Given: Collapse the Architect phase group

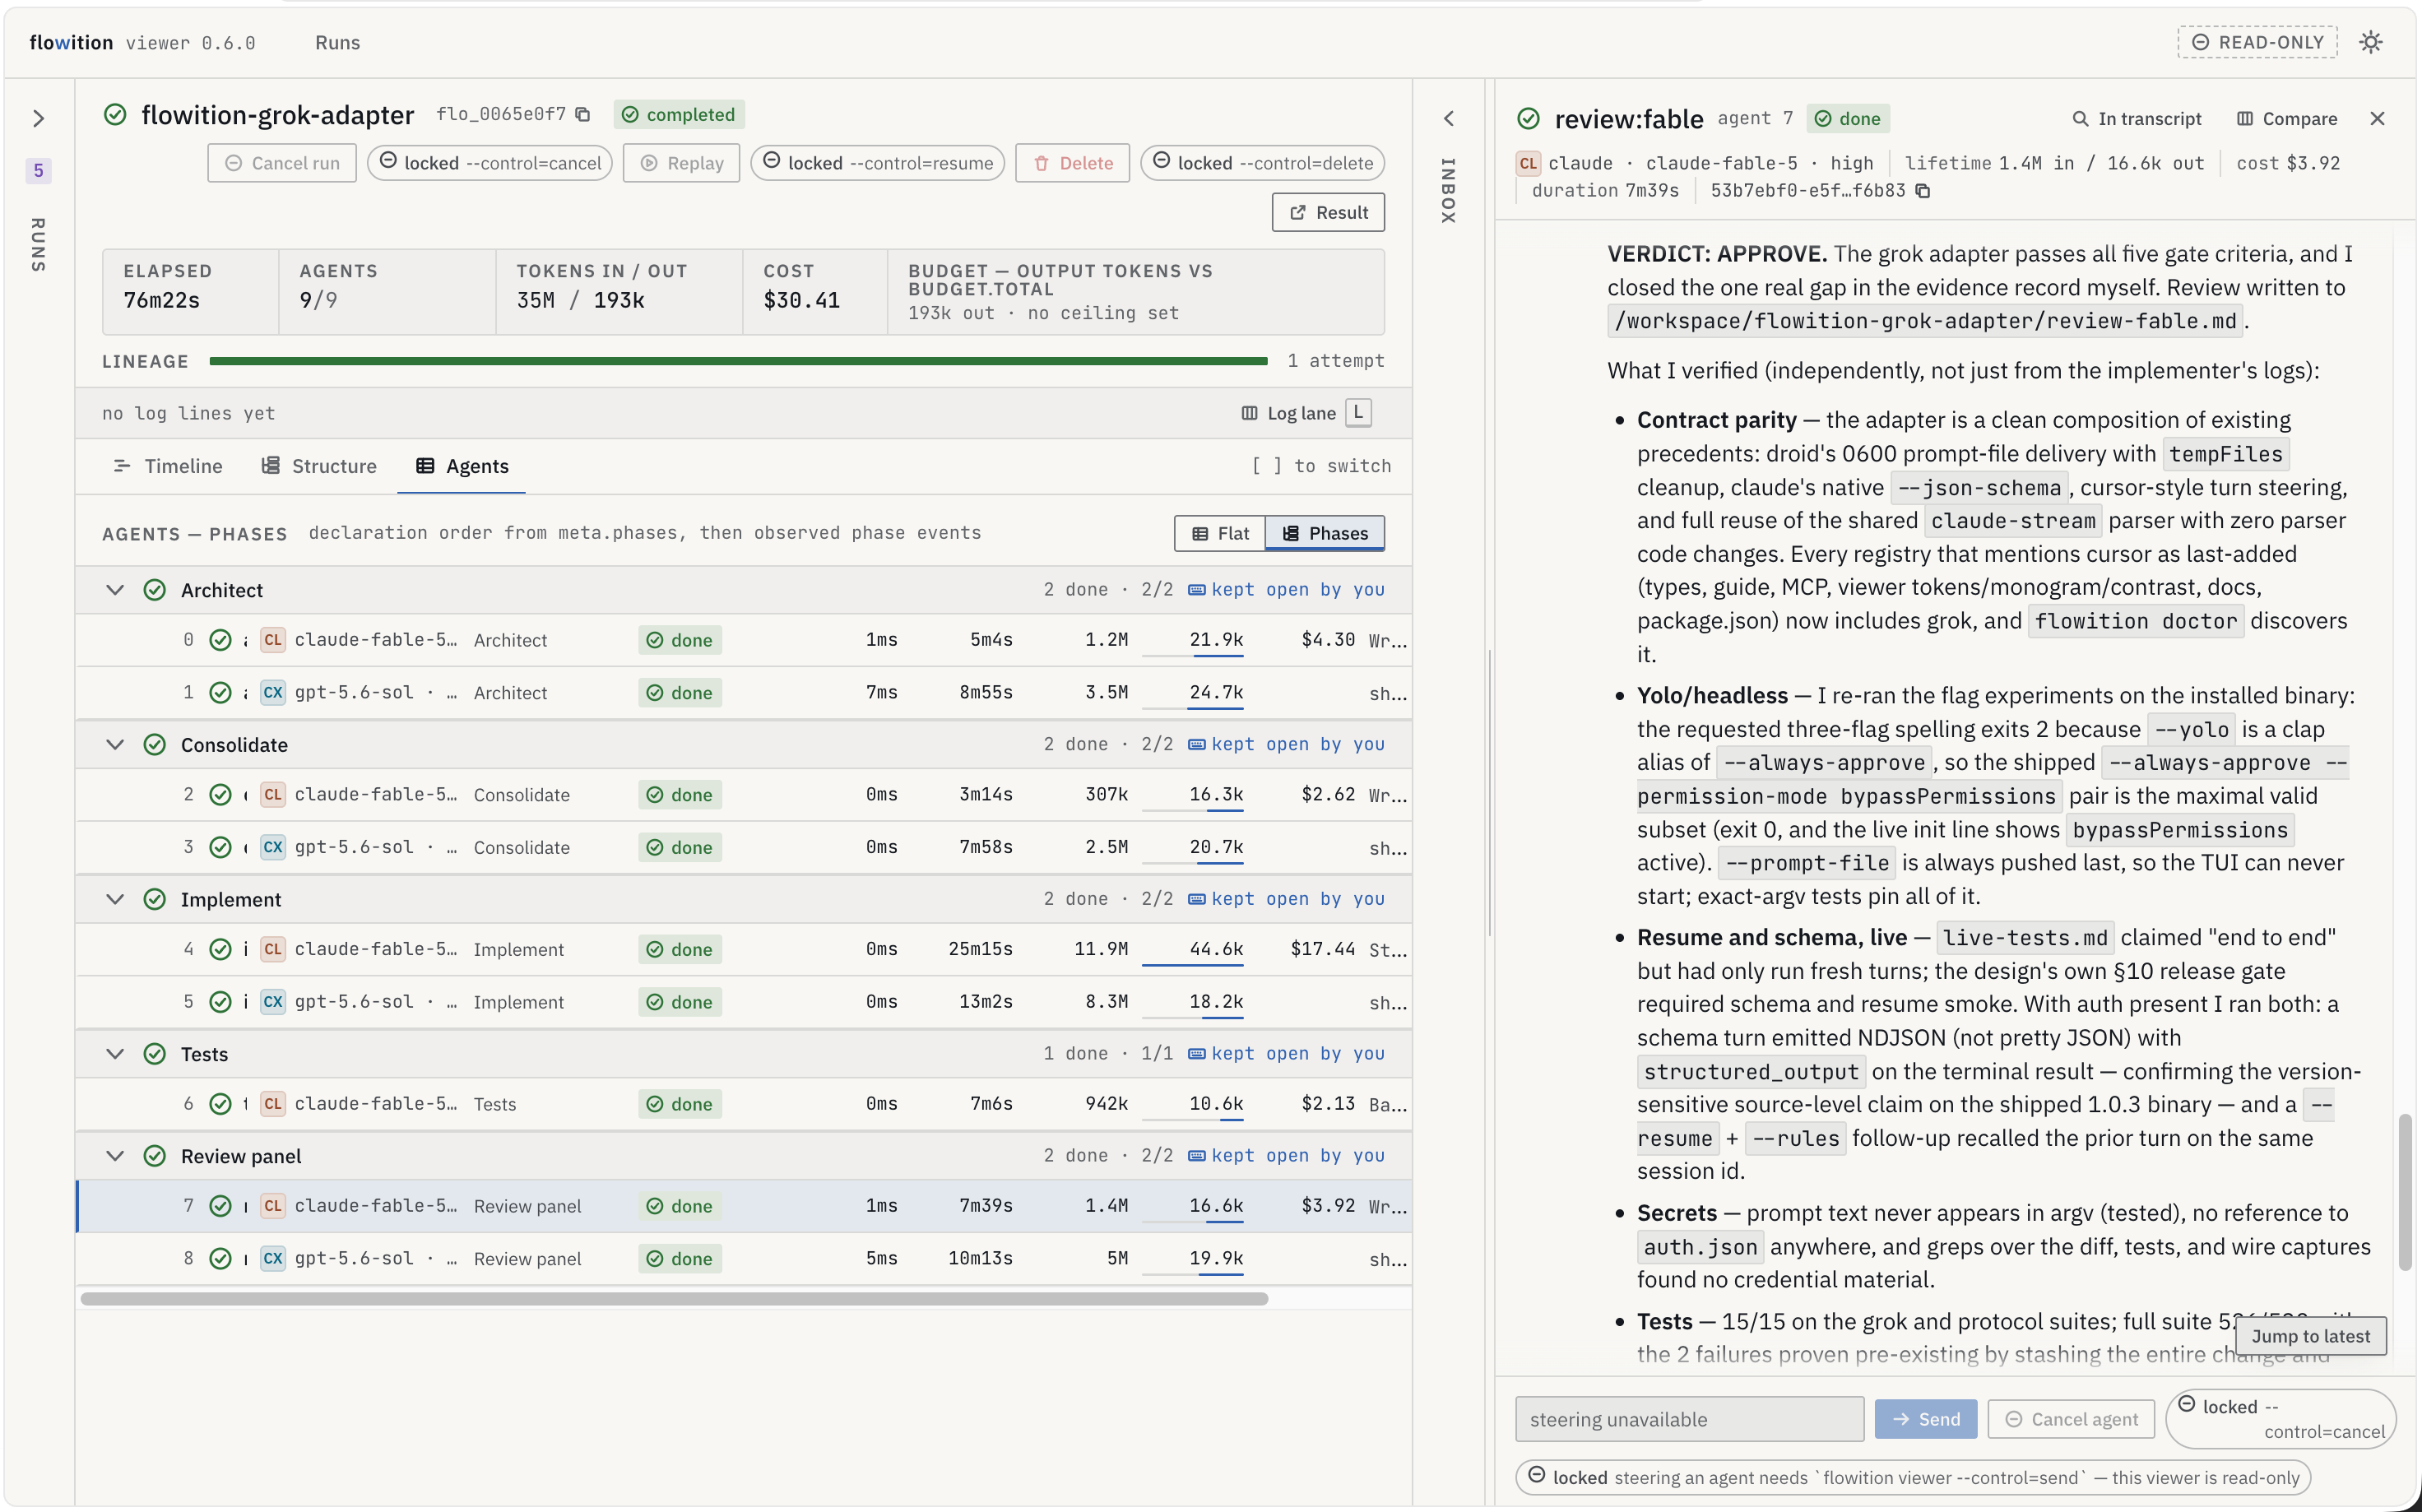Looking at the screenshot, I should [x=115, y=590].
